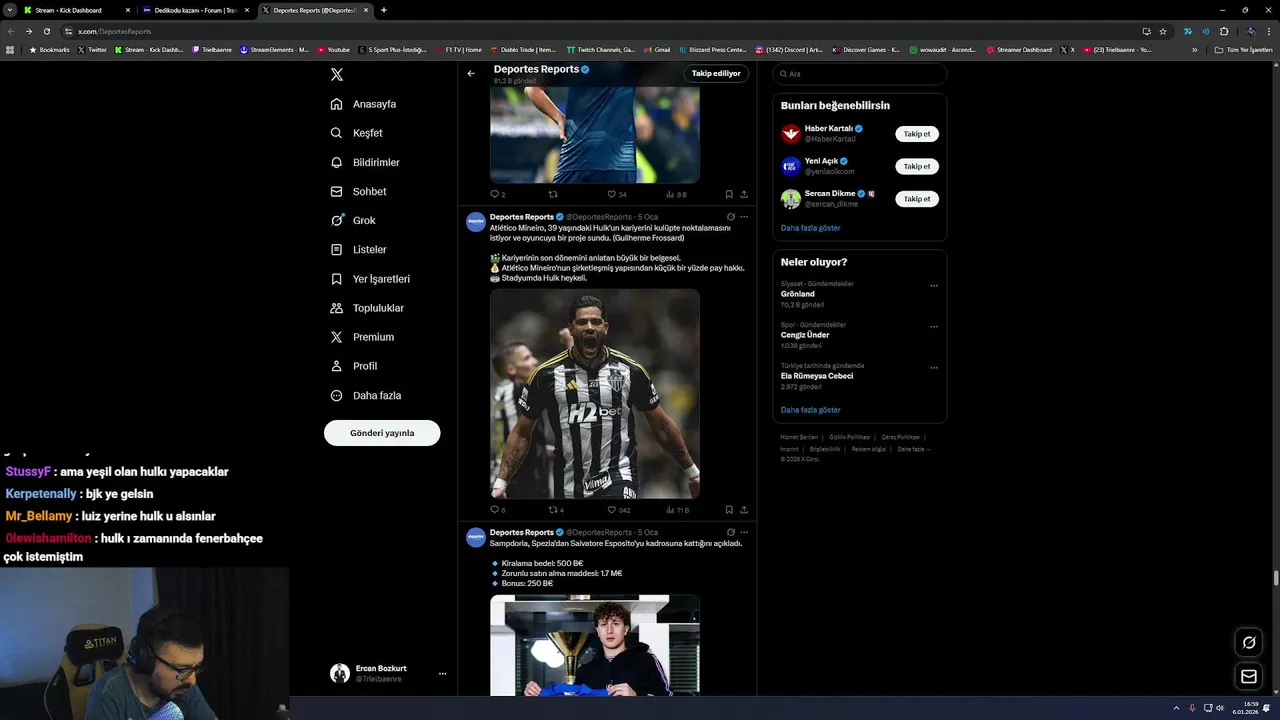Image resolution: width=1280 pixels, height=720 pixels.
Task: Open Deportes Reports avatar on Hulk post
Action: 476,222
